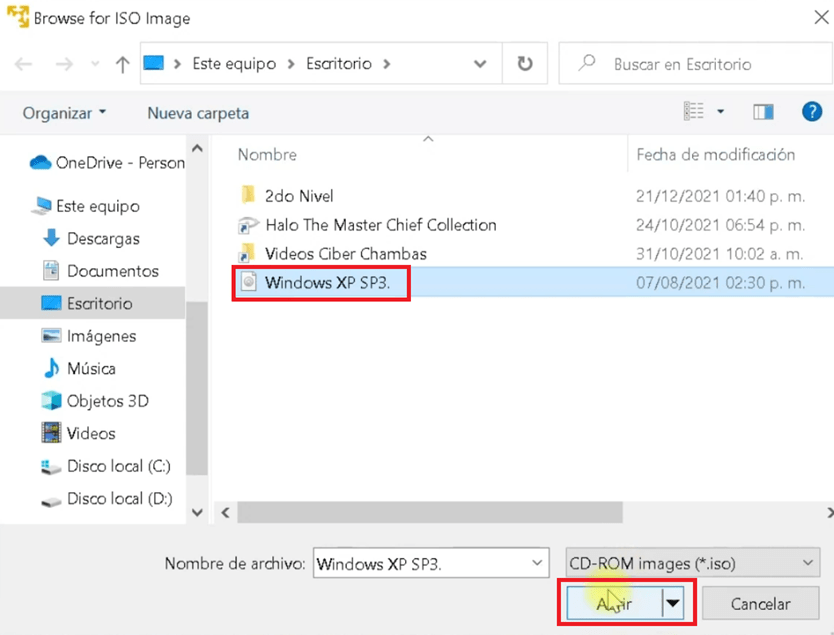Click the Música note icon

tap(51, 368)
